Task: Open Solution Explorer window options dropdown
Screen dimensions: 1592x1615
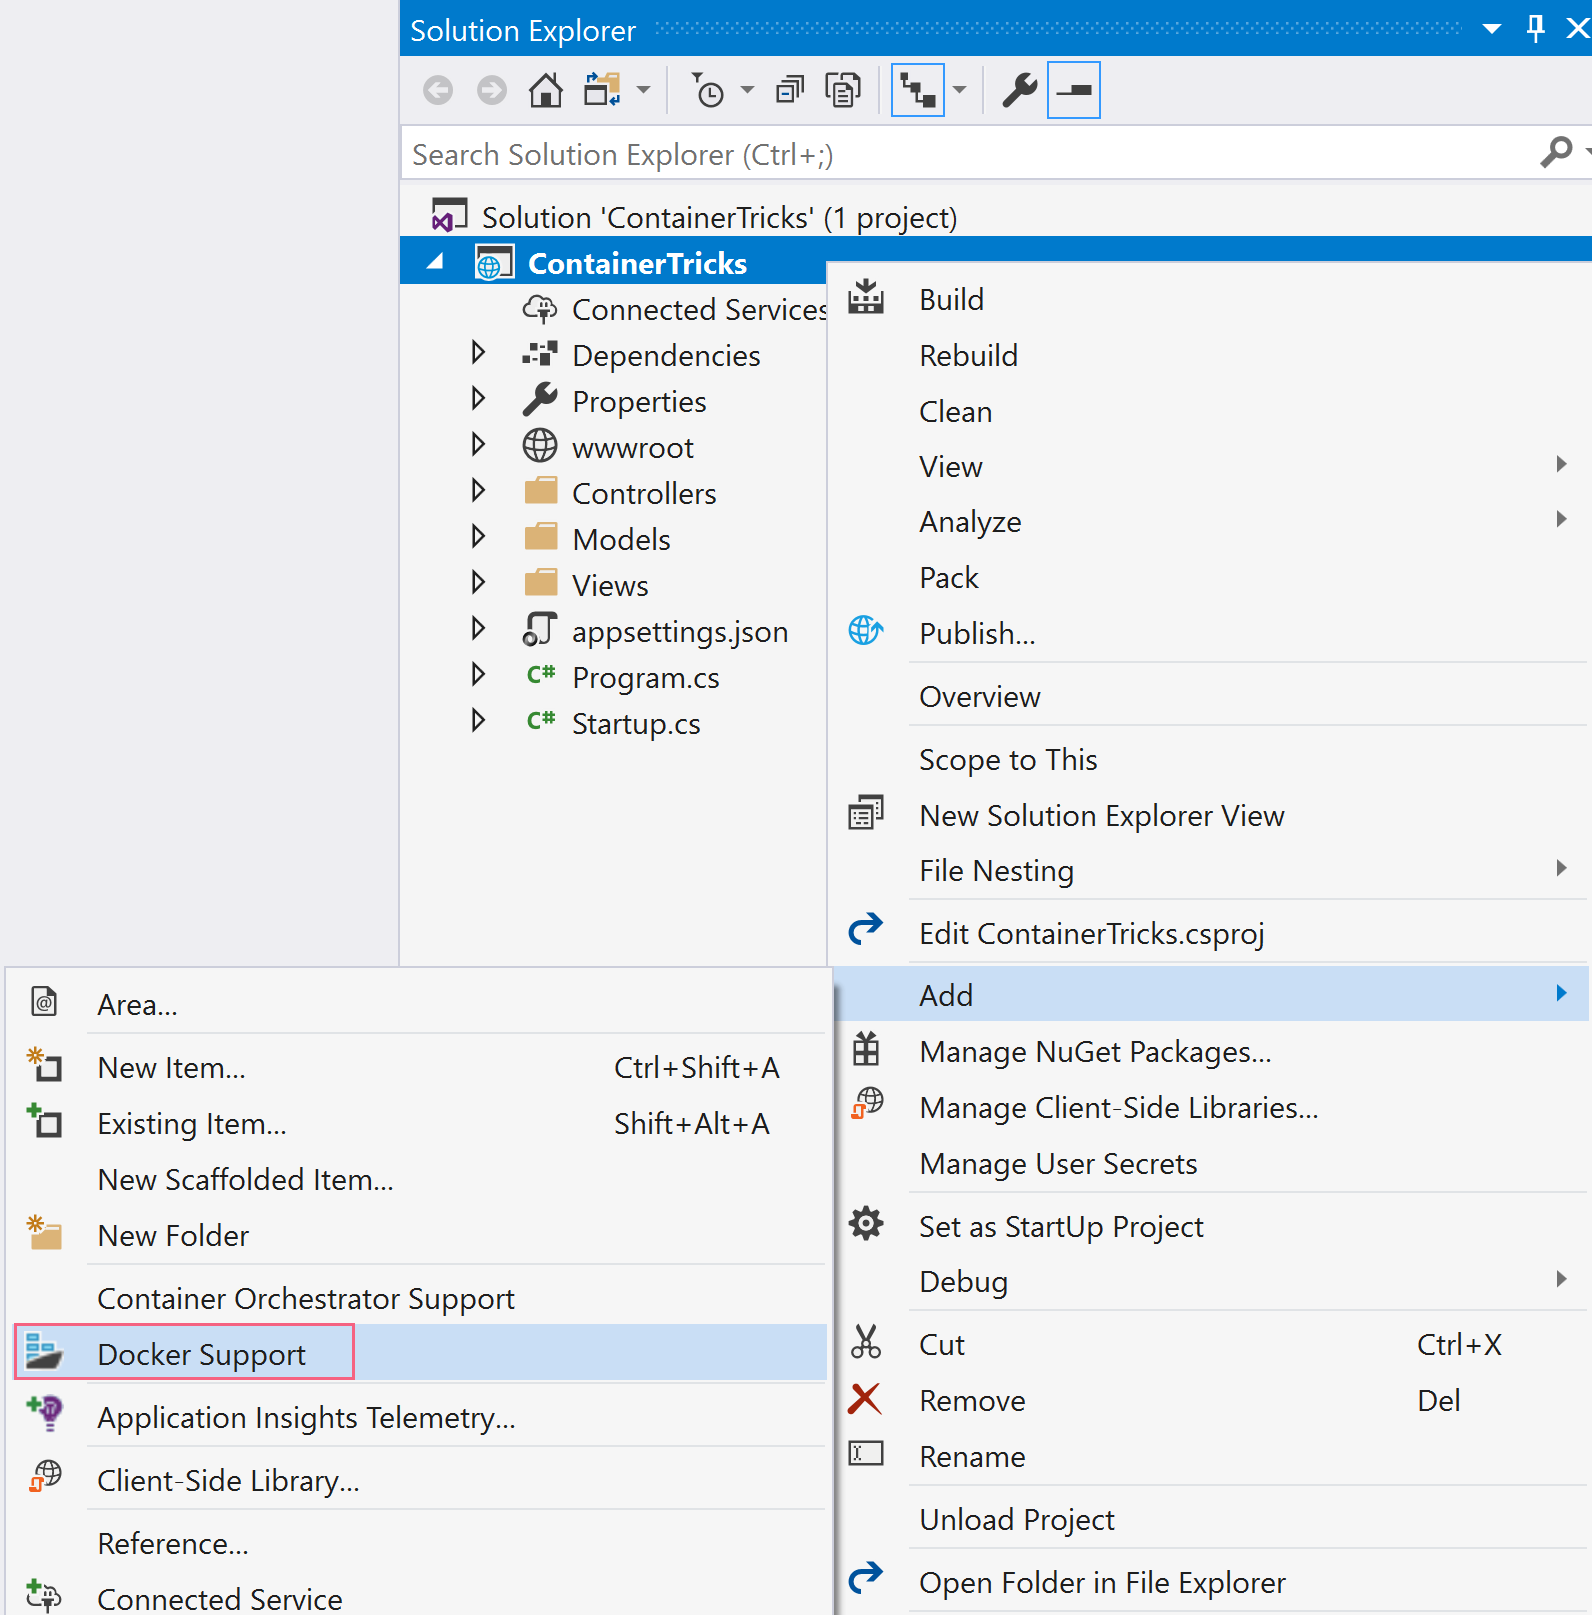Action: click(1492, 29)
